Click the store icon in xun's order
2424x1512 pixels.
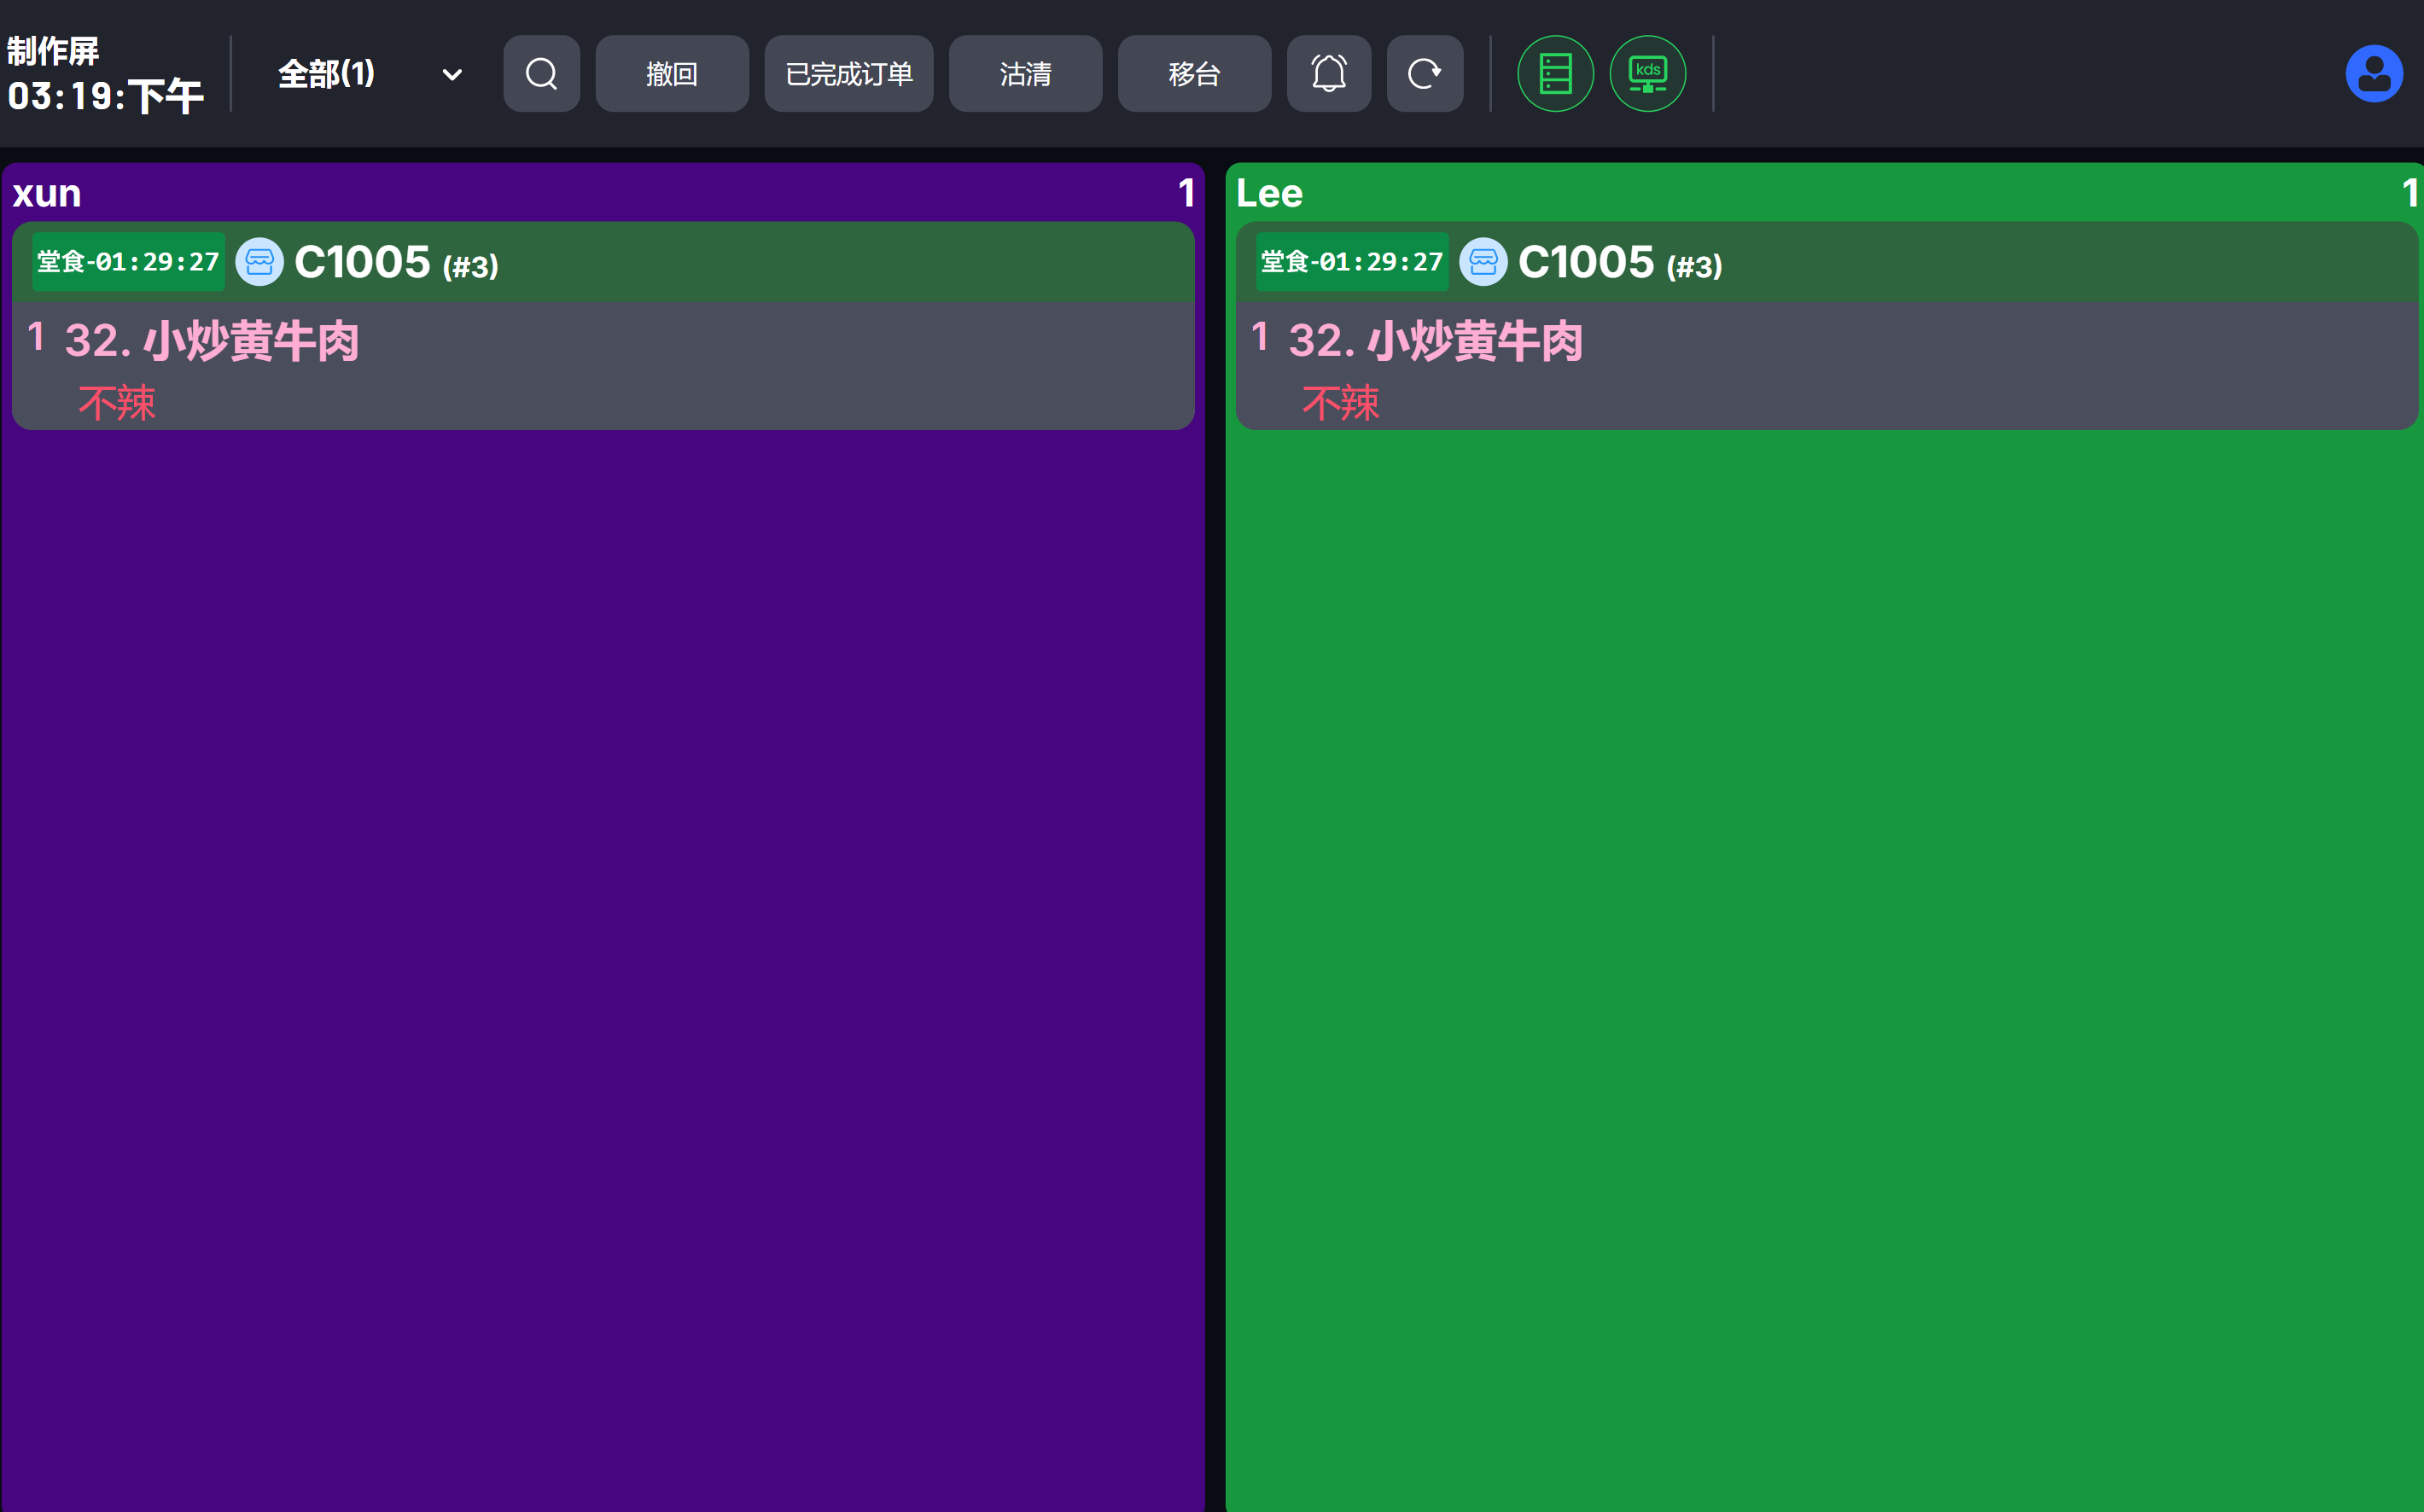click(259, 262)
